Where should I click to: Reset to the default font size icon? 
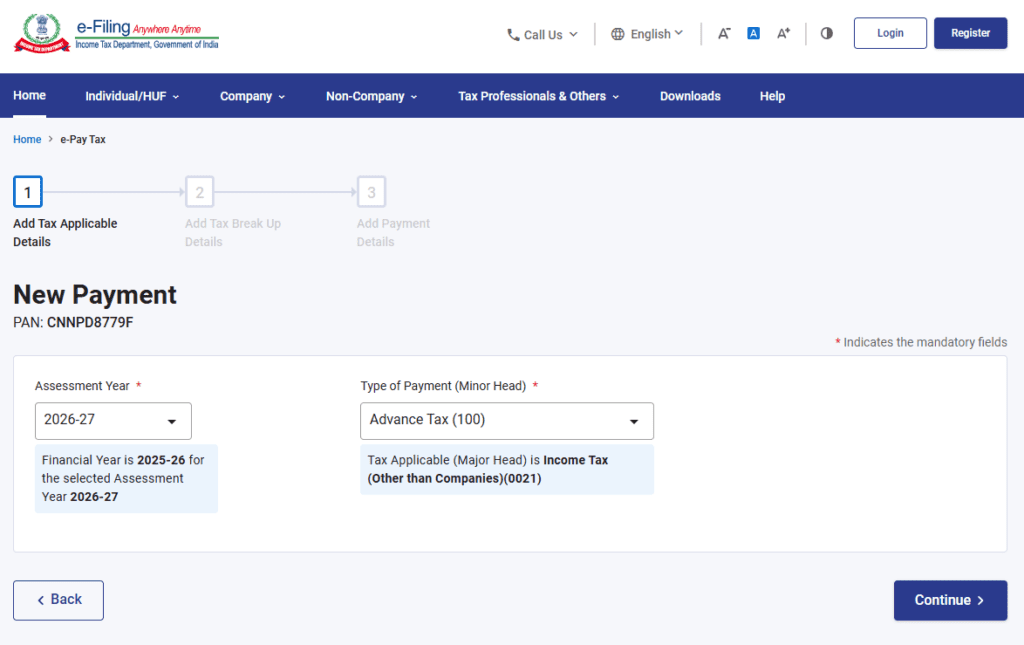point(754,34)
